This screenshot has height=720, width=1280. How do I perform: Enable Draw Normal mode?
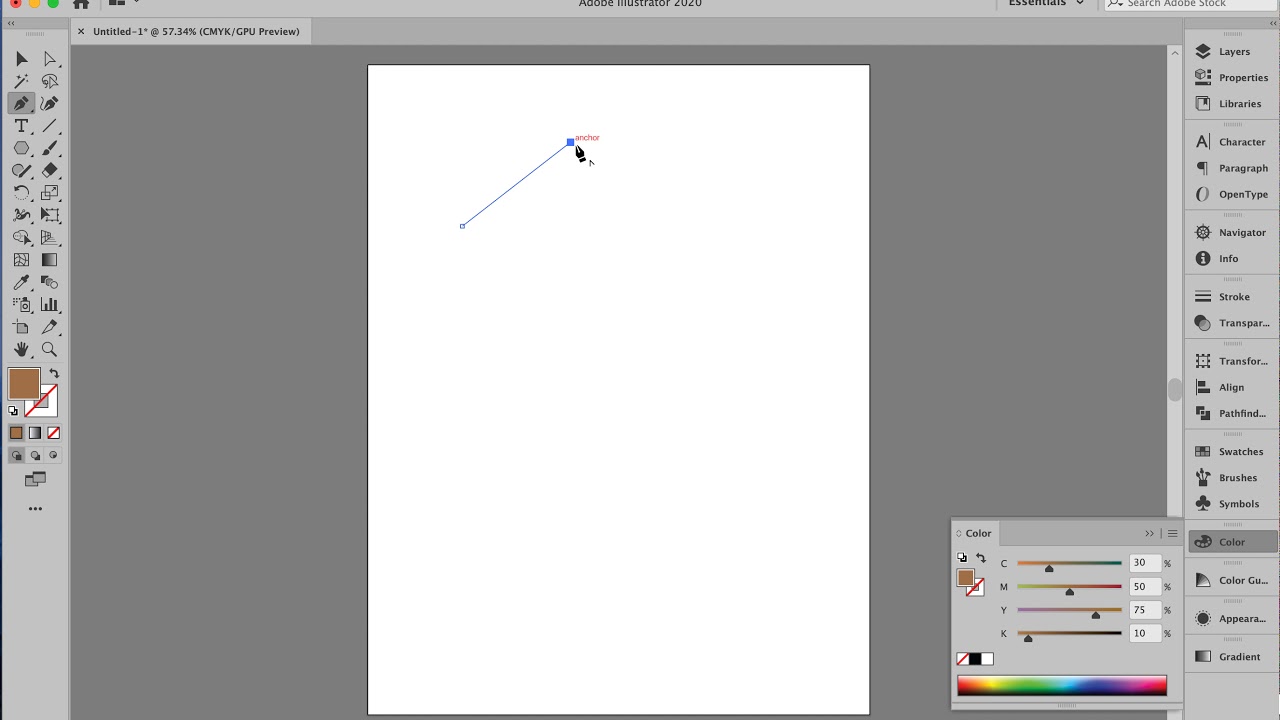[16, 455]
